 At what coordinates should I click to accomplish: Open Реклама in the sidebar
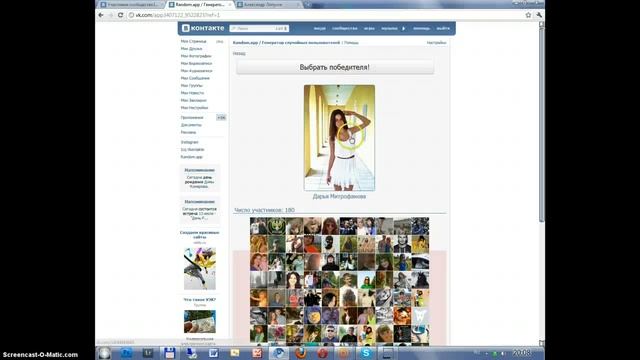click(x=188, y=132)
